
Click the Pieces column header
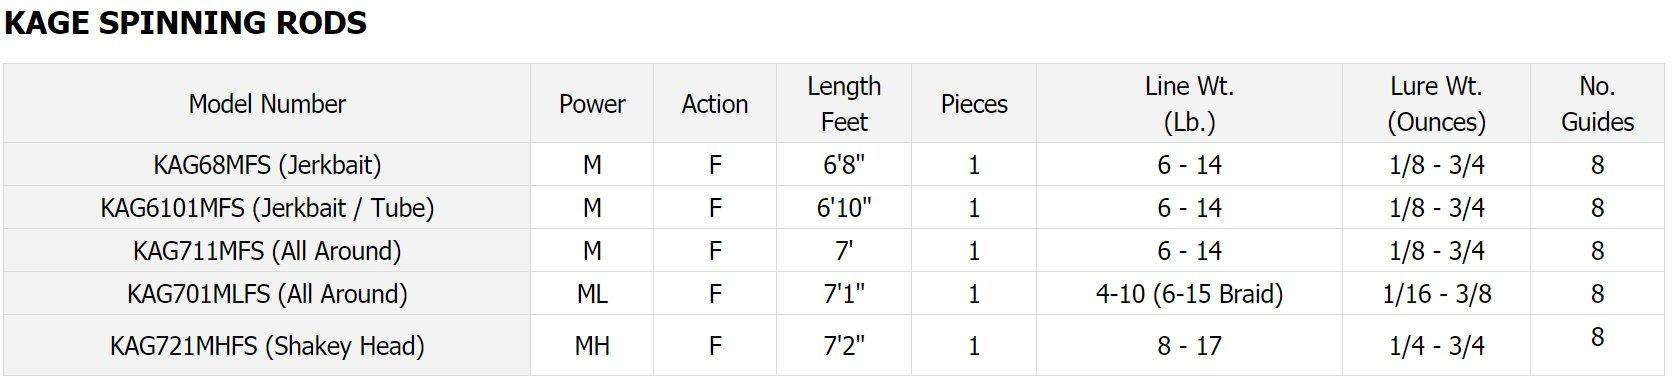point(974,104)
